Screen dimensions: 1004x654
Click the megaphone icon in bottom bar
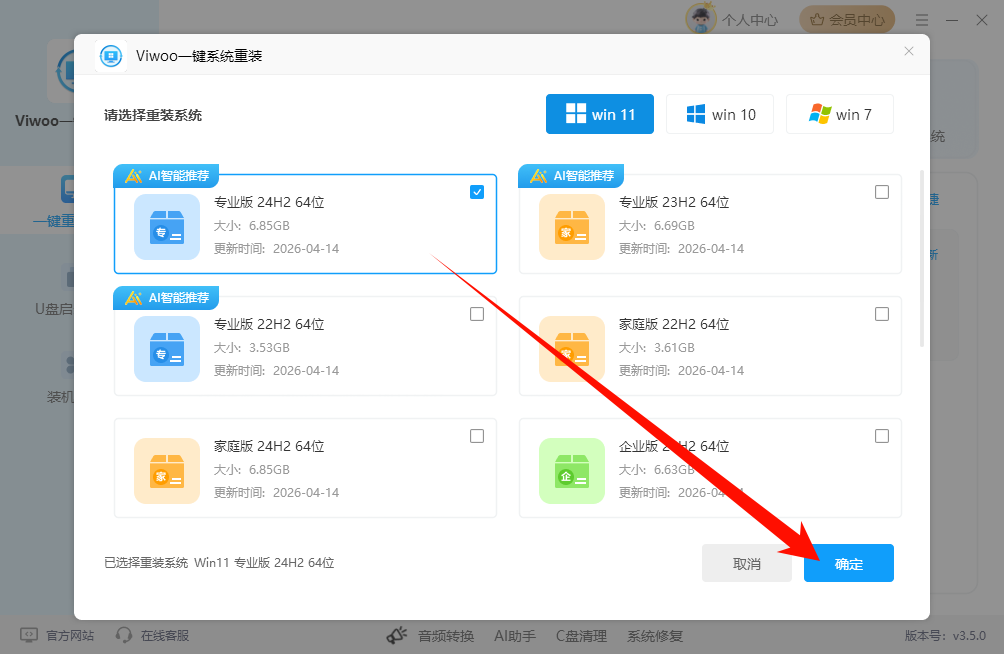[x=397, y=635]
